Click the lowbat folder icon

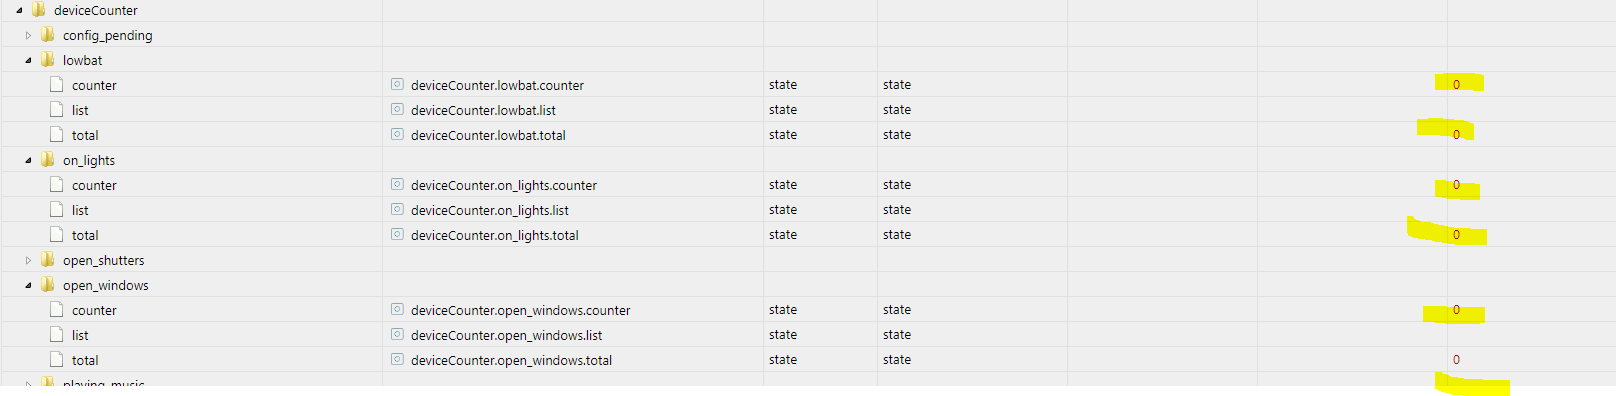coord(48,60)
